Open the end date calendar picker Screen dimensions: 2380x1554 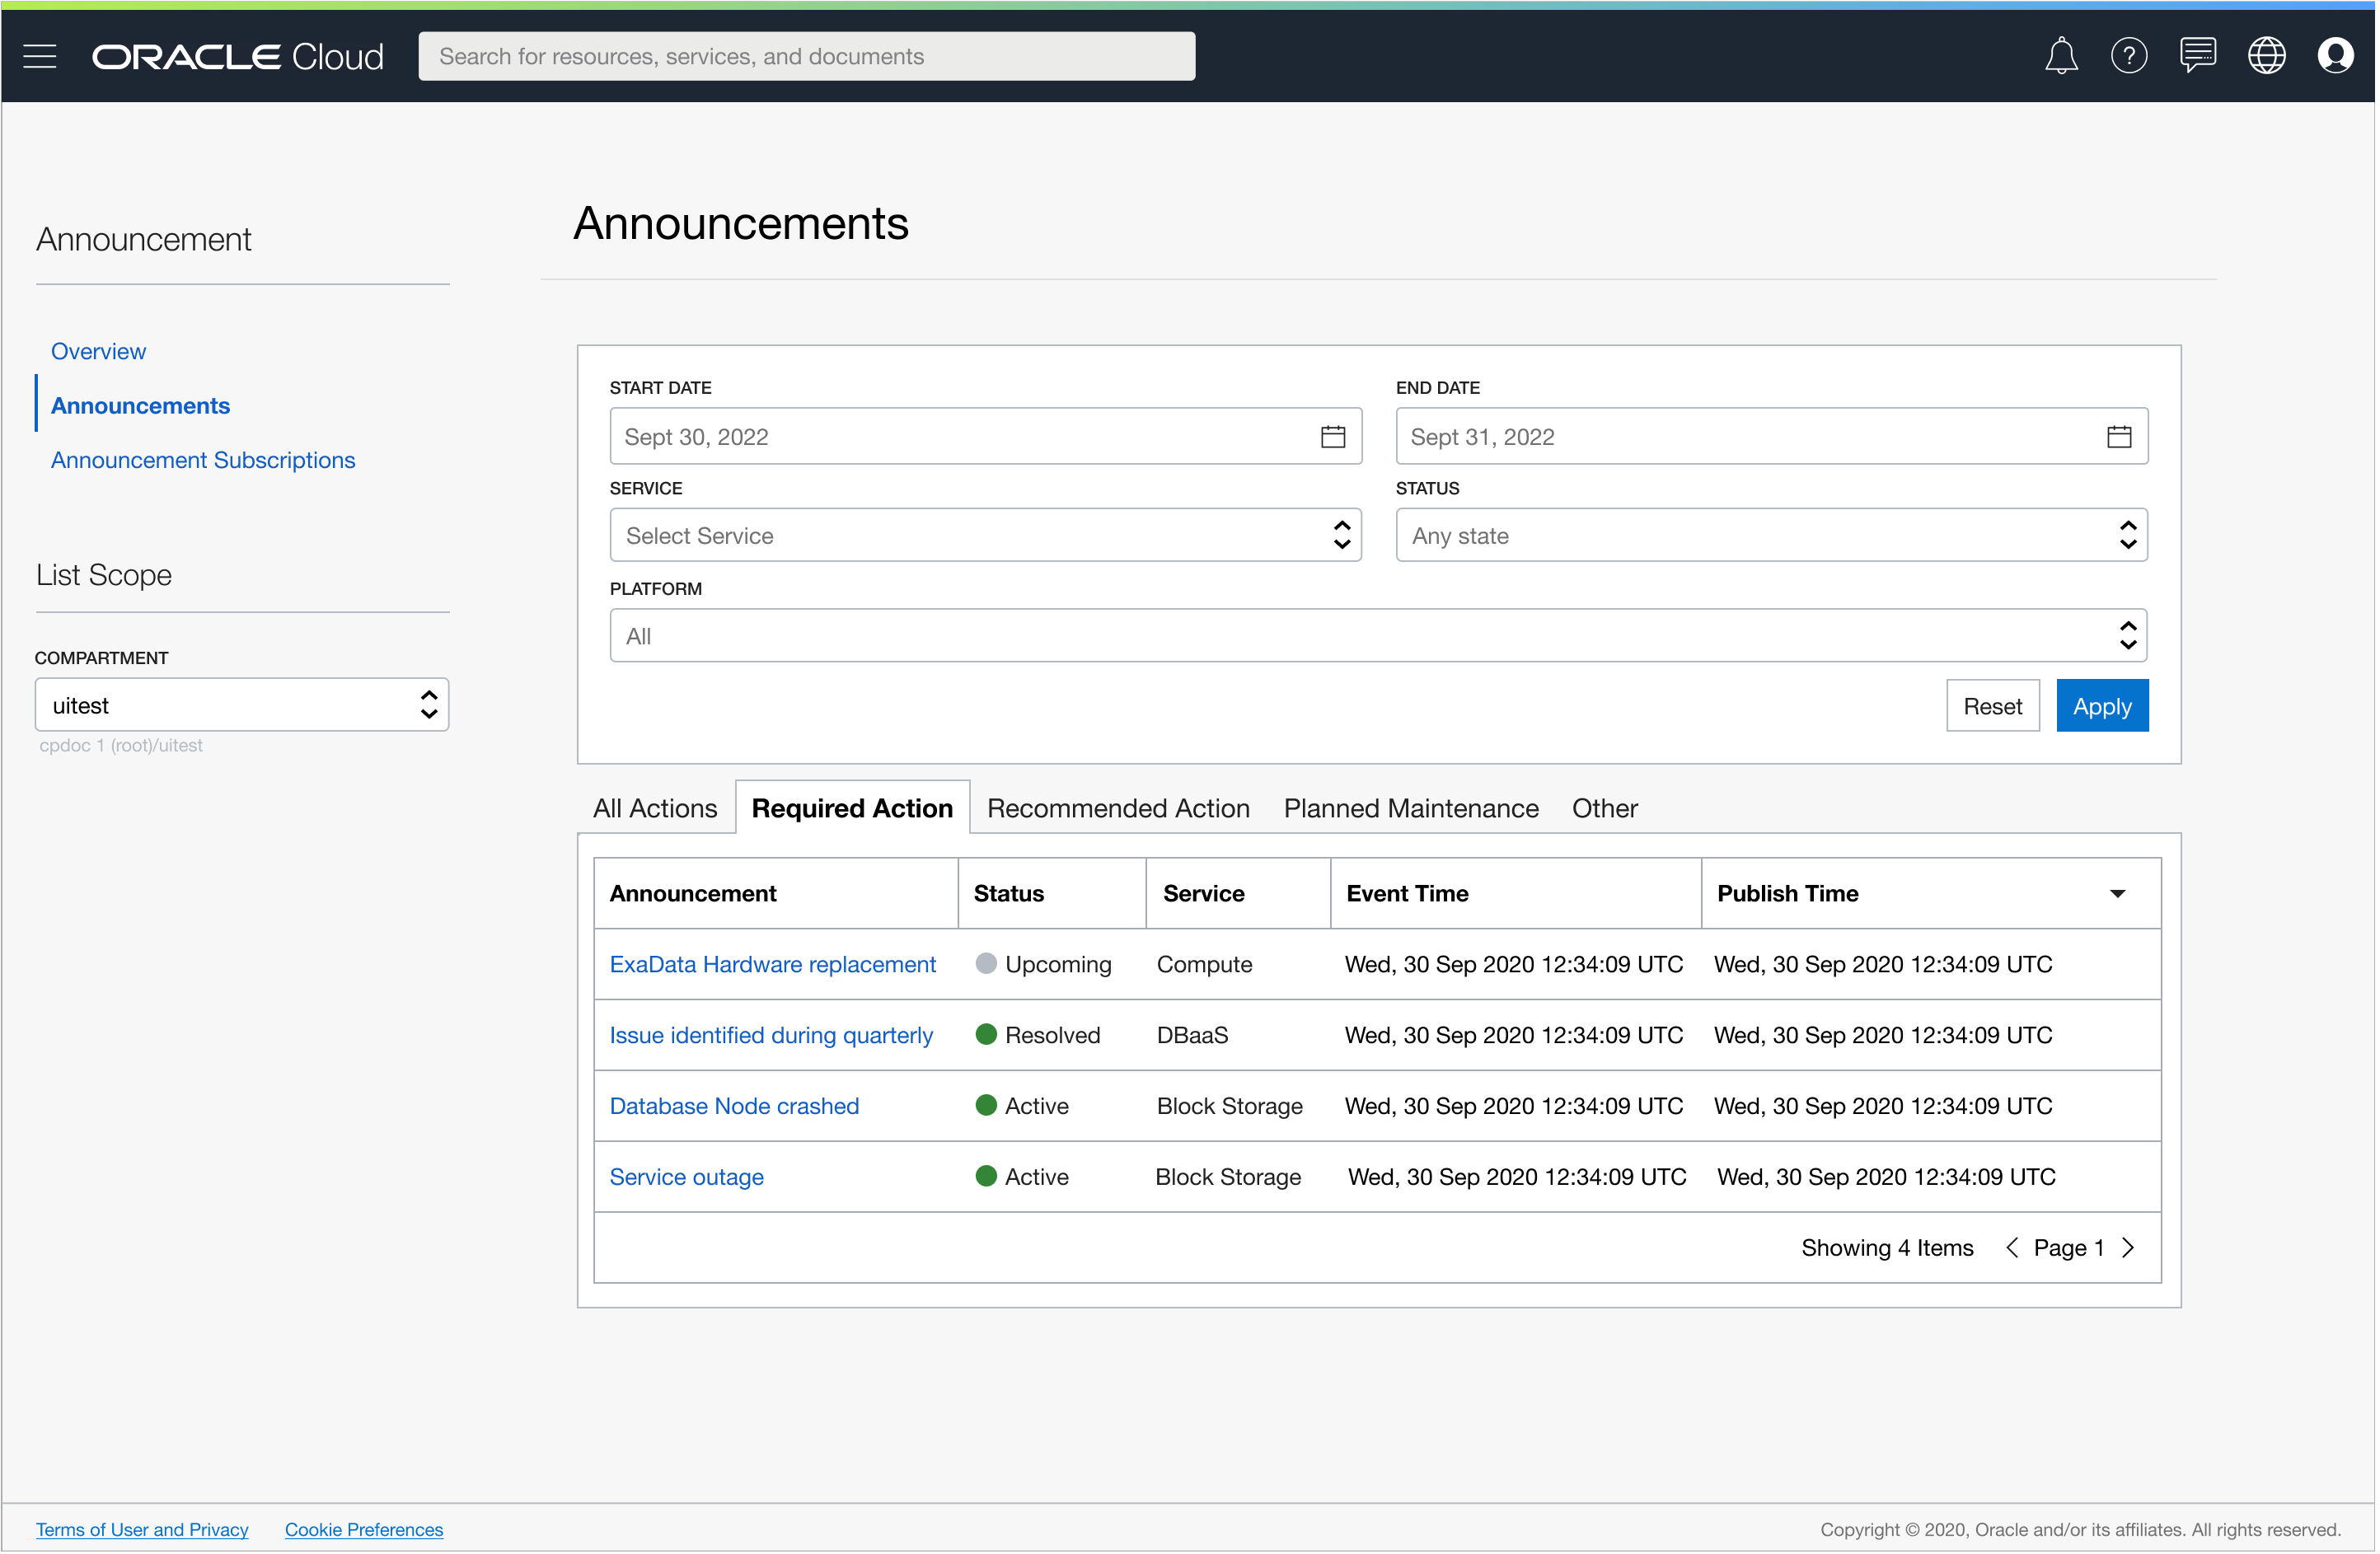click(2119, 436)
